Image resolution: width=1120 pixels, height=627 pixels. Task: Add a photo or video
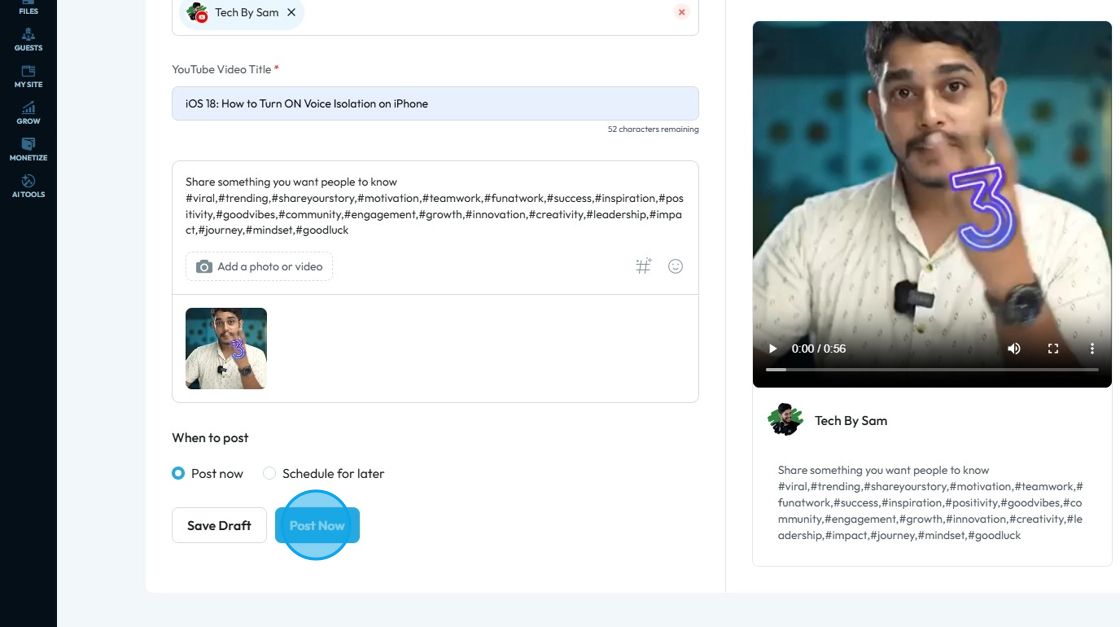259,266
